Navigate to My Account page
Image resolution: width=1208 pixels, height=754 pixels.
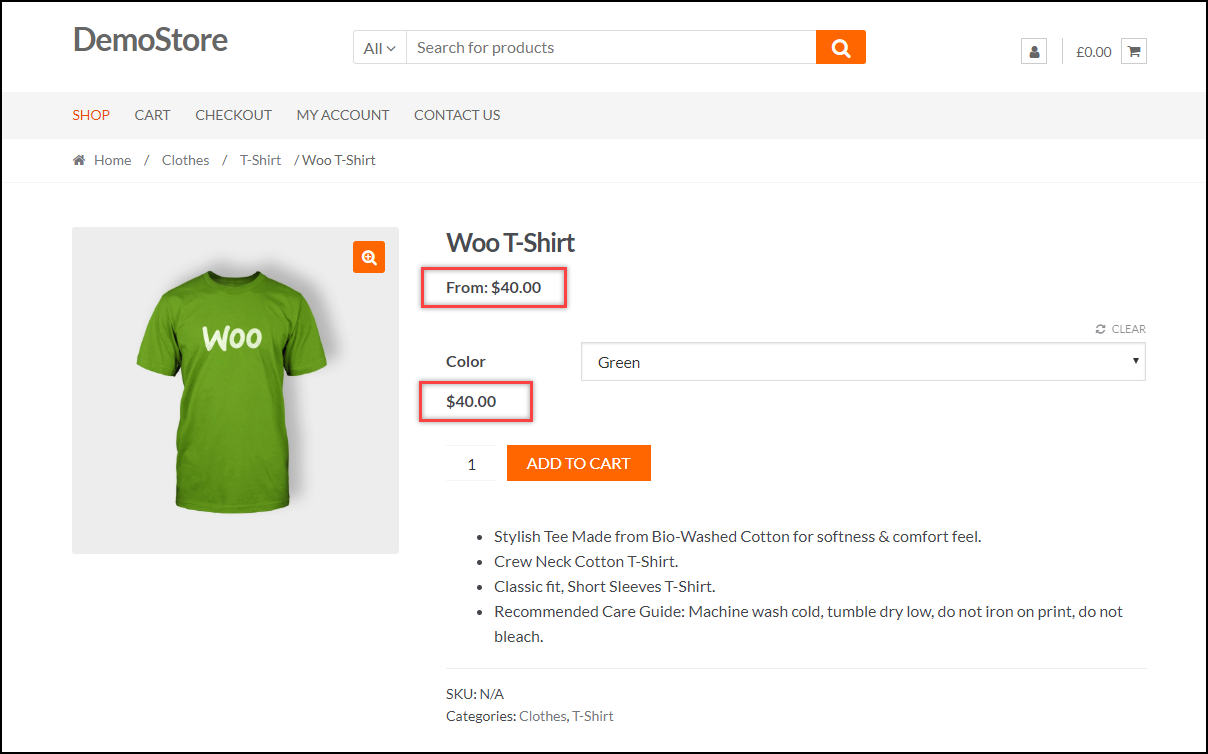(342, 115)
